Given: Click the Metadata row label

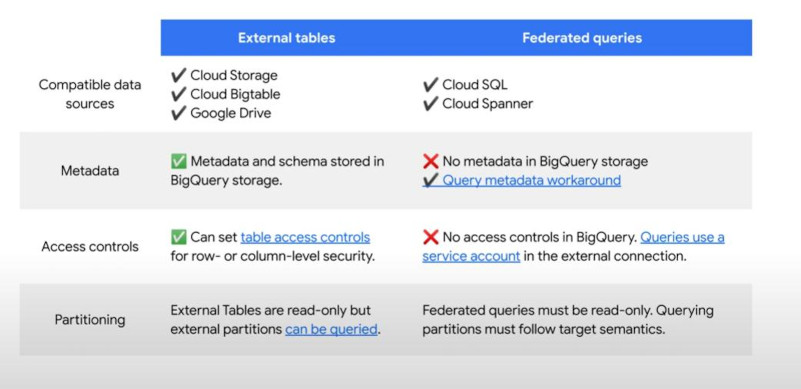Looking at the screenshot, I should coord(90,171).
